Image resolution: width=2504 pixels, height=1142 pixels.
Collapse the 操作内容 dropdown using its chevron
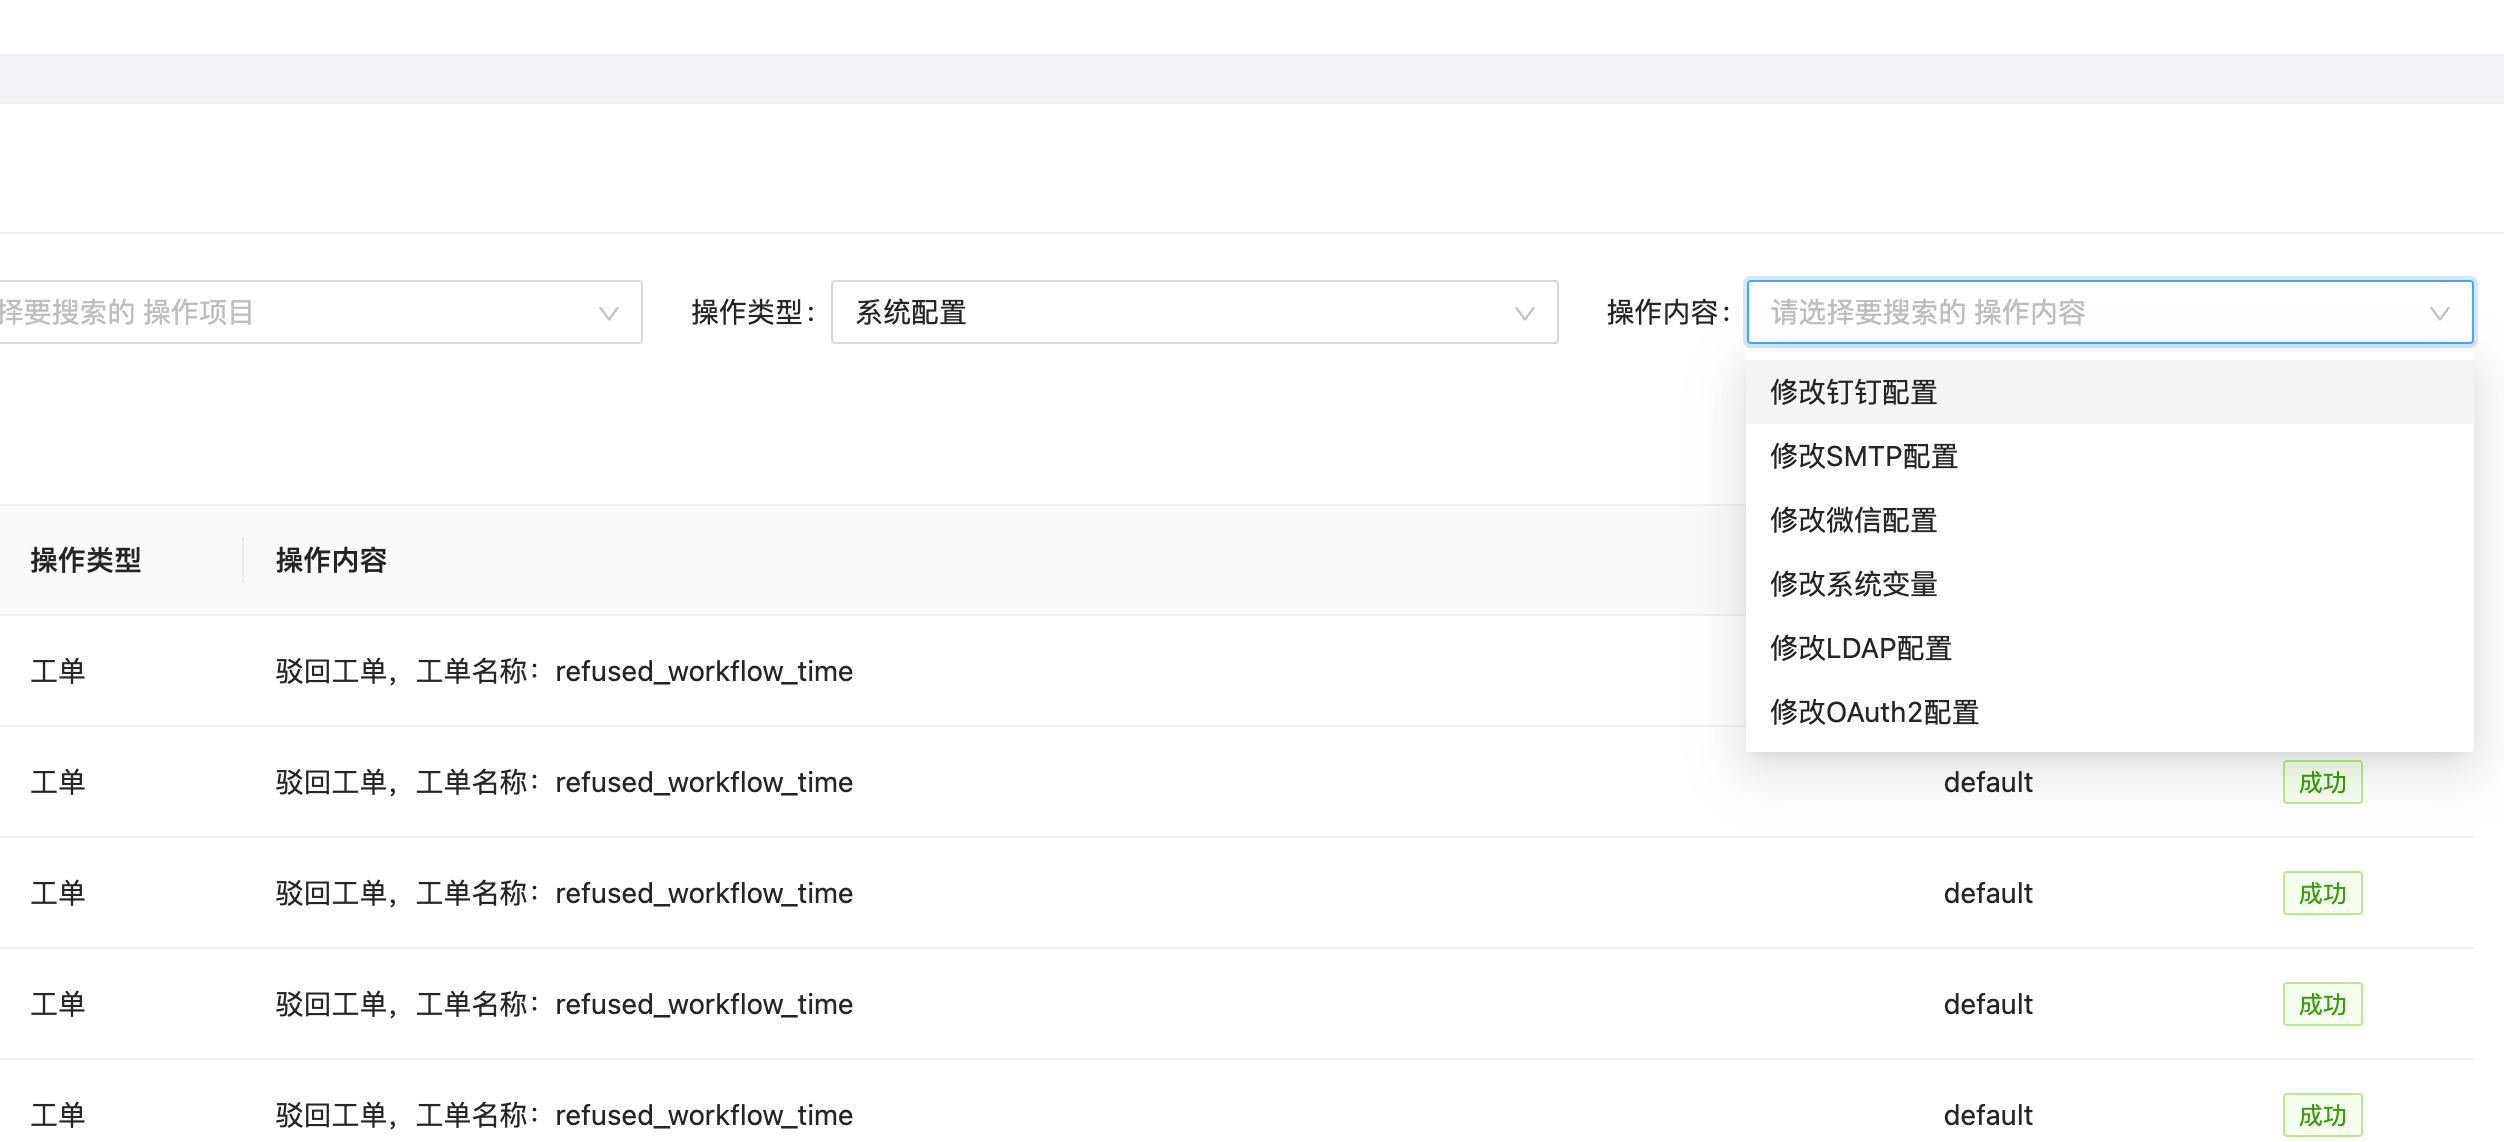pos(2438,312)
